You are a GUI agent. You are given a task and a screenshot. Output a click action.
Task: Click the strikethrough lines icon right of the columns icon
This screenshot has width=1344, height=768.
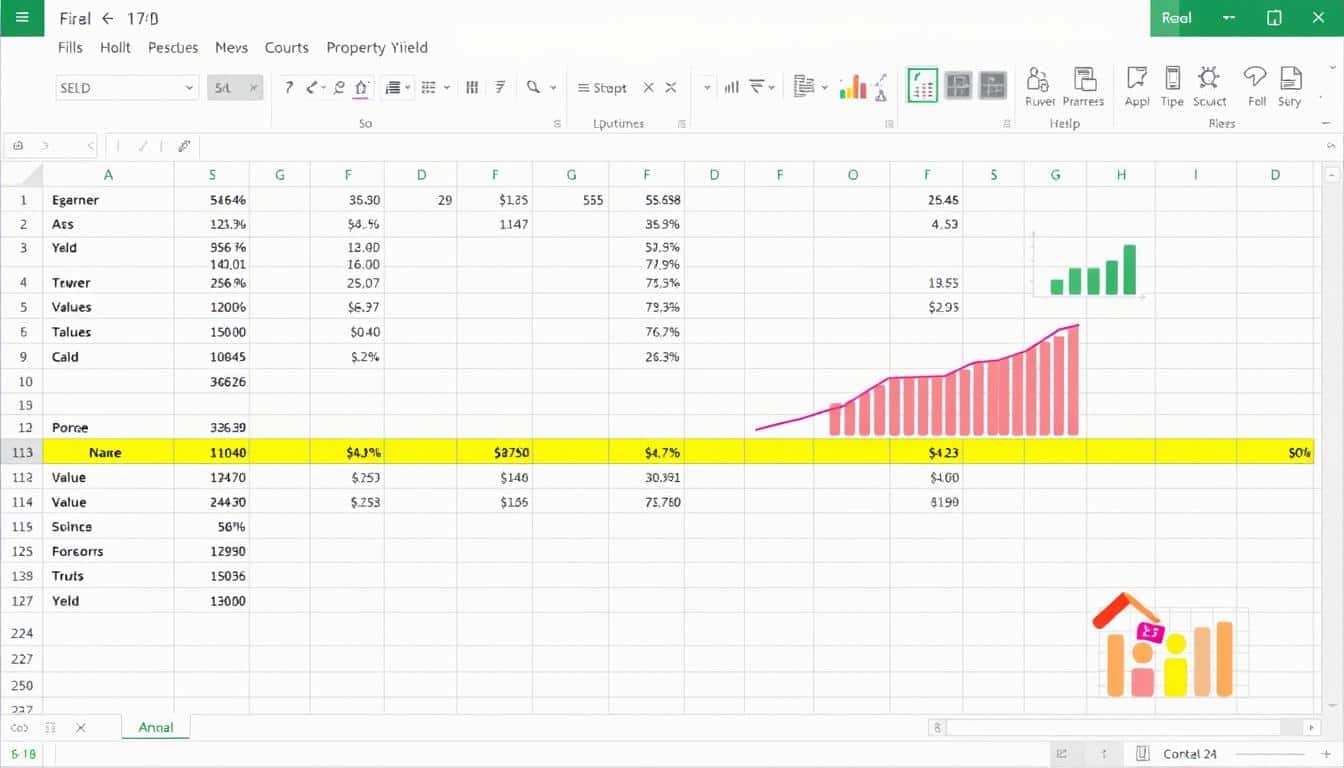pos(500,88)
